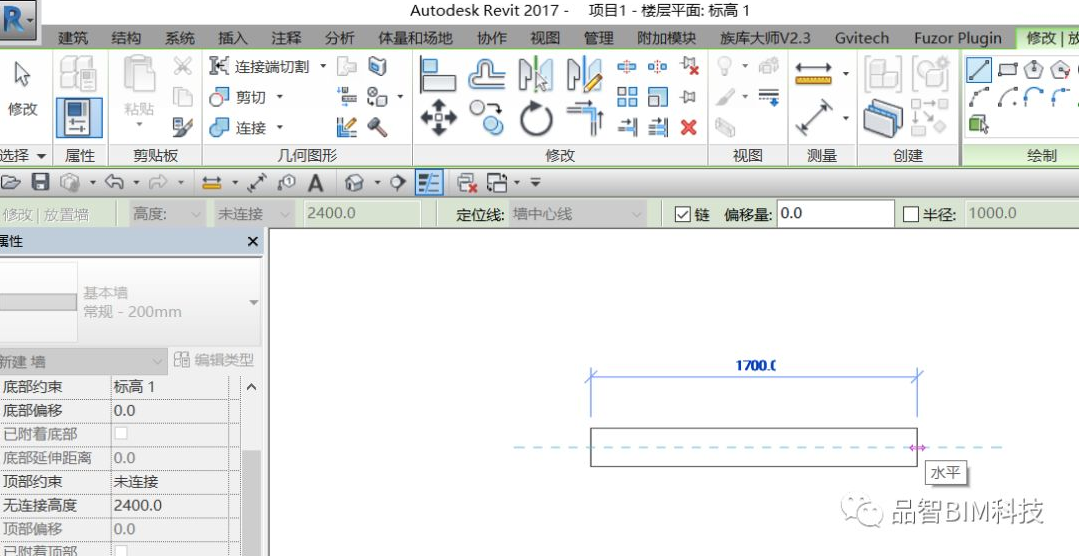Screen dimensions: 1079x556
Task: Click the Demolish hammer icon
Action: click(x=377, y=127)
